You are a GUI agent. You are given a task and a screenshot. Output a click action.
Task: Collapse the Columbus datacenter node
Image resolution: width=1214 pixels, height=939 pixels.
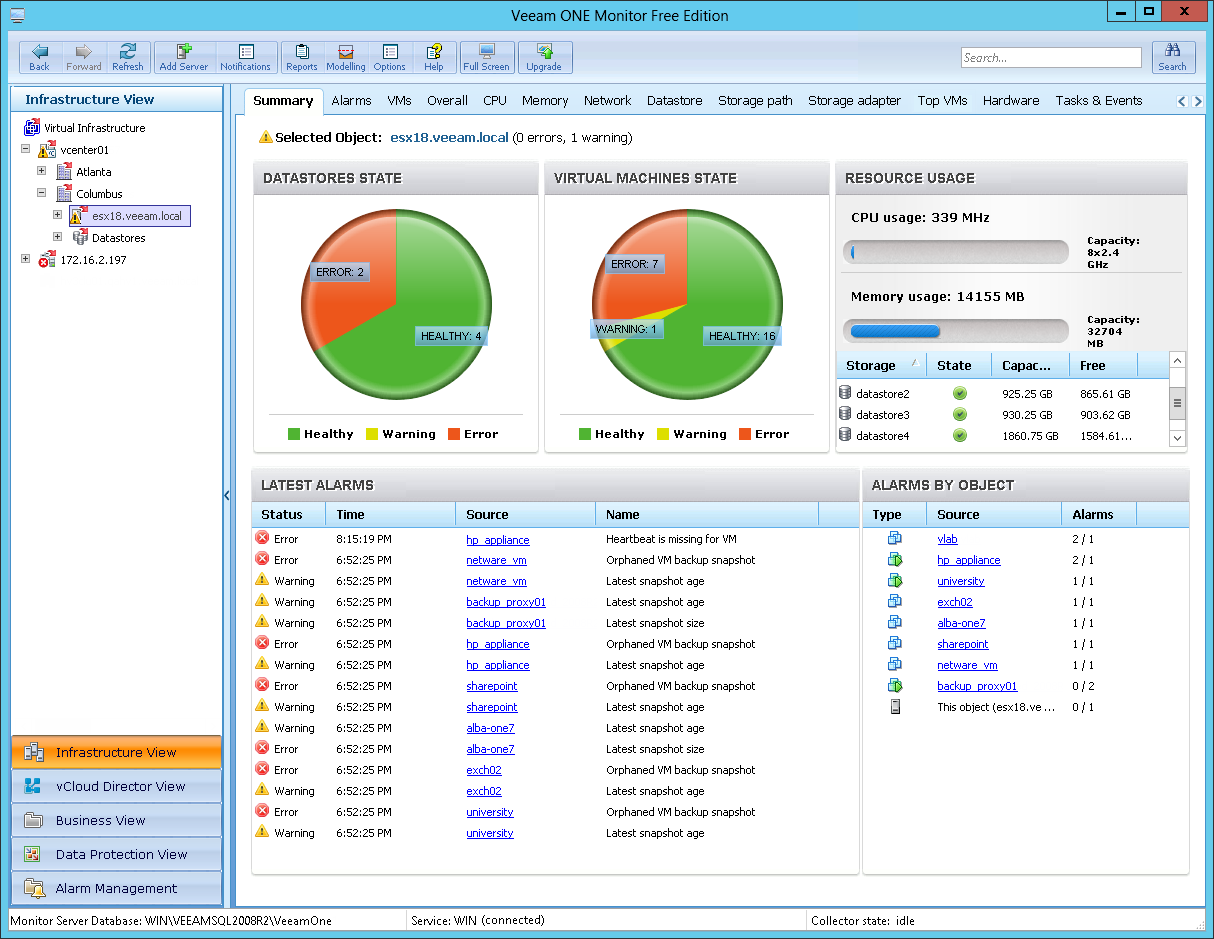click(x=42, y=193)
